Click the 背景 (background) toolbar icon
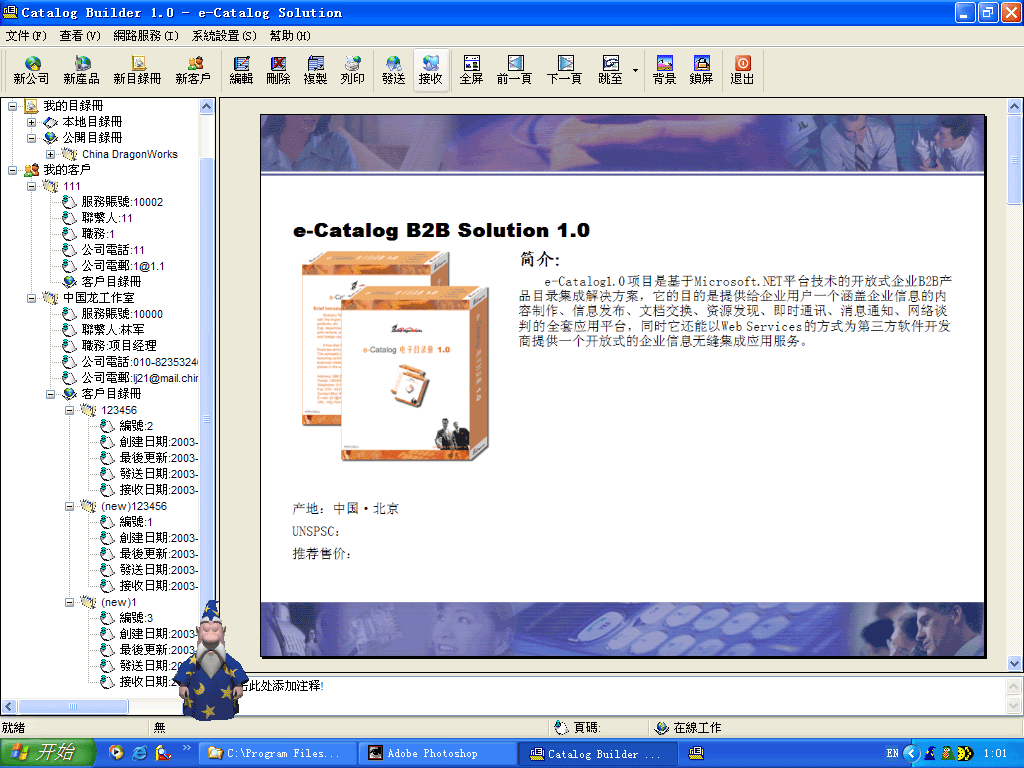 click(x=664, y=71)
